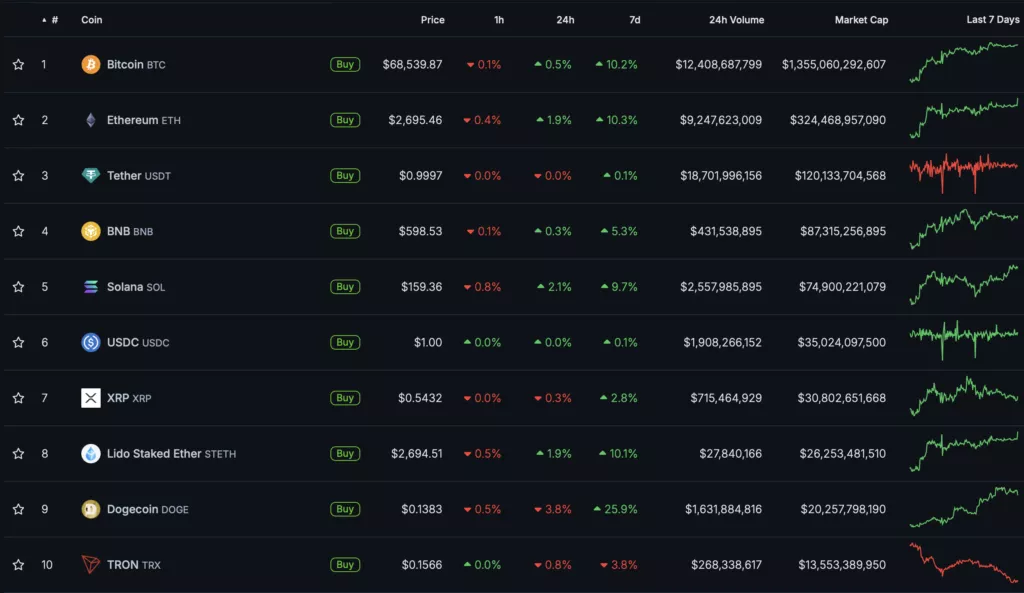The width and height of the screenshot is (1024, 593).
Task: Favorite Bitcoin with its star
Action: 18,65
